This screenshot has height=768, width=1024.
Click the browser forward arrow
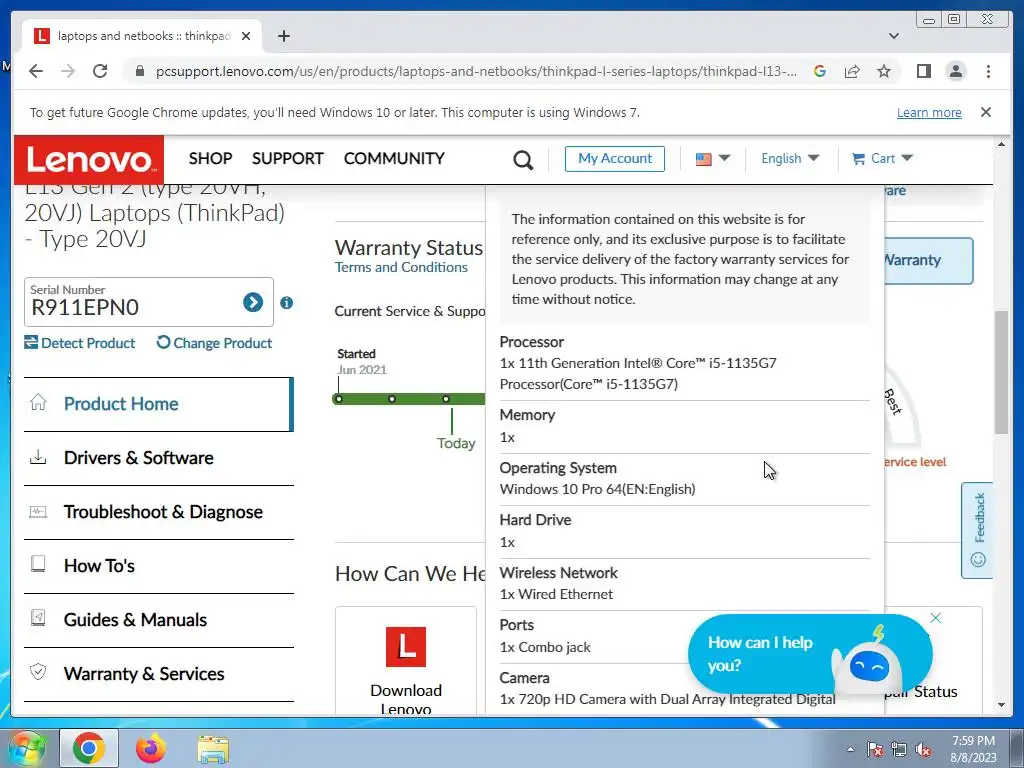pyautogui.click(x=68, y=71)
